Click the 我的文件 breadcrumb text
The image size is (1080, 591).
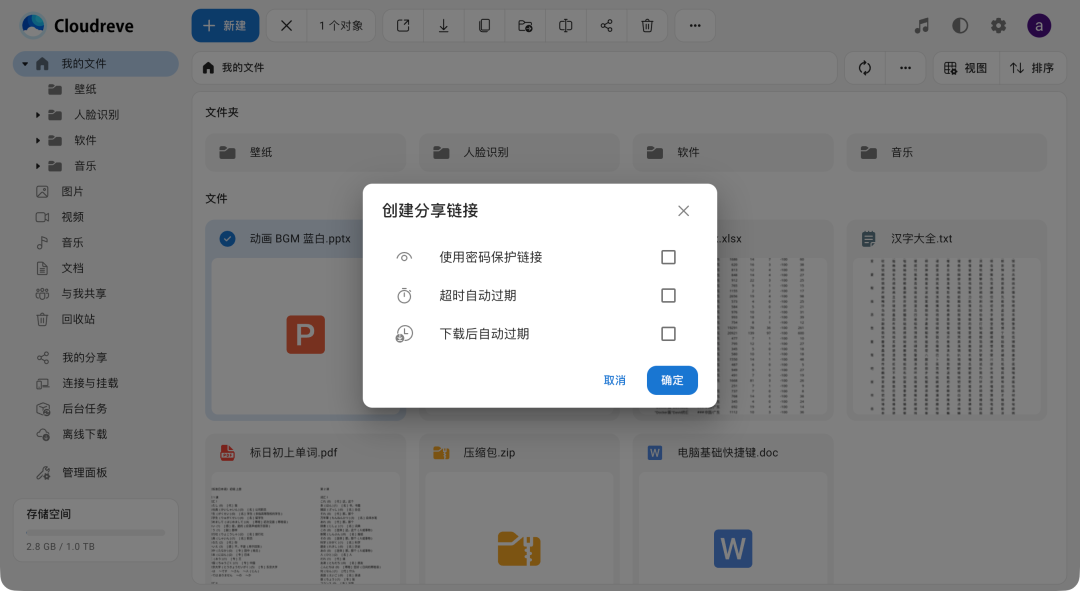242,68
